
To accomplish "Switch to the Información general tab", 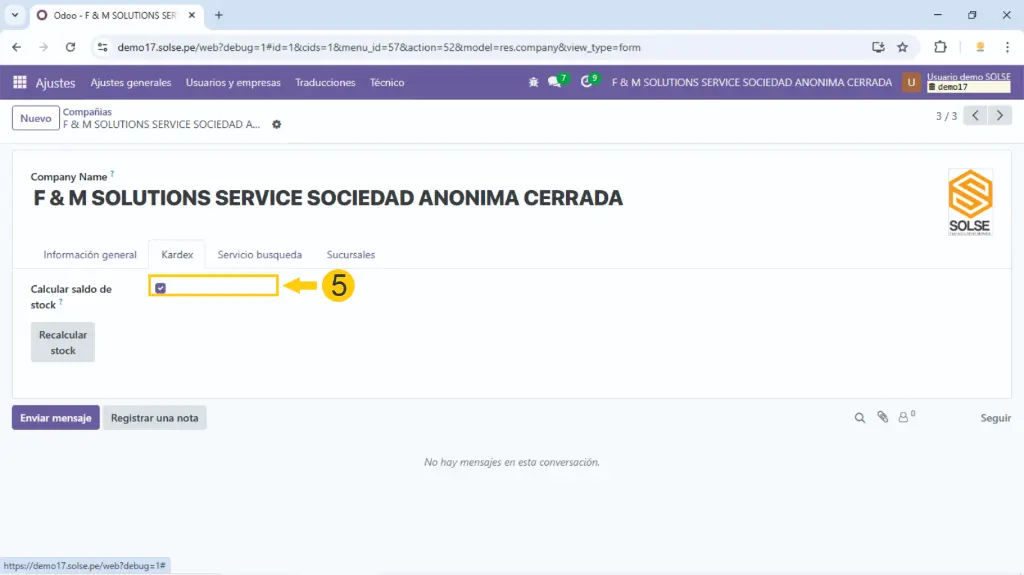I will 90,255.
